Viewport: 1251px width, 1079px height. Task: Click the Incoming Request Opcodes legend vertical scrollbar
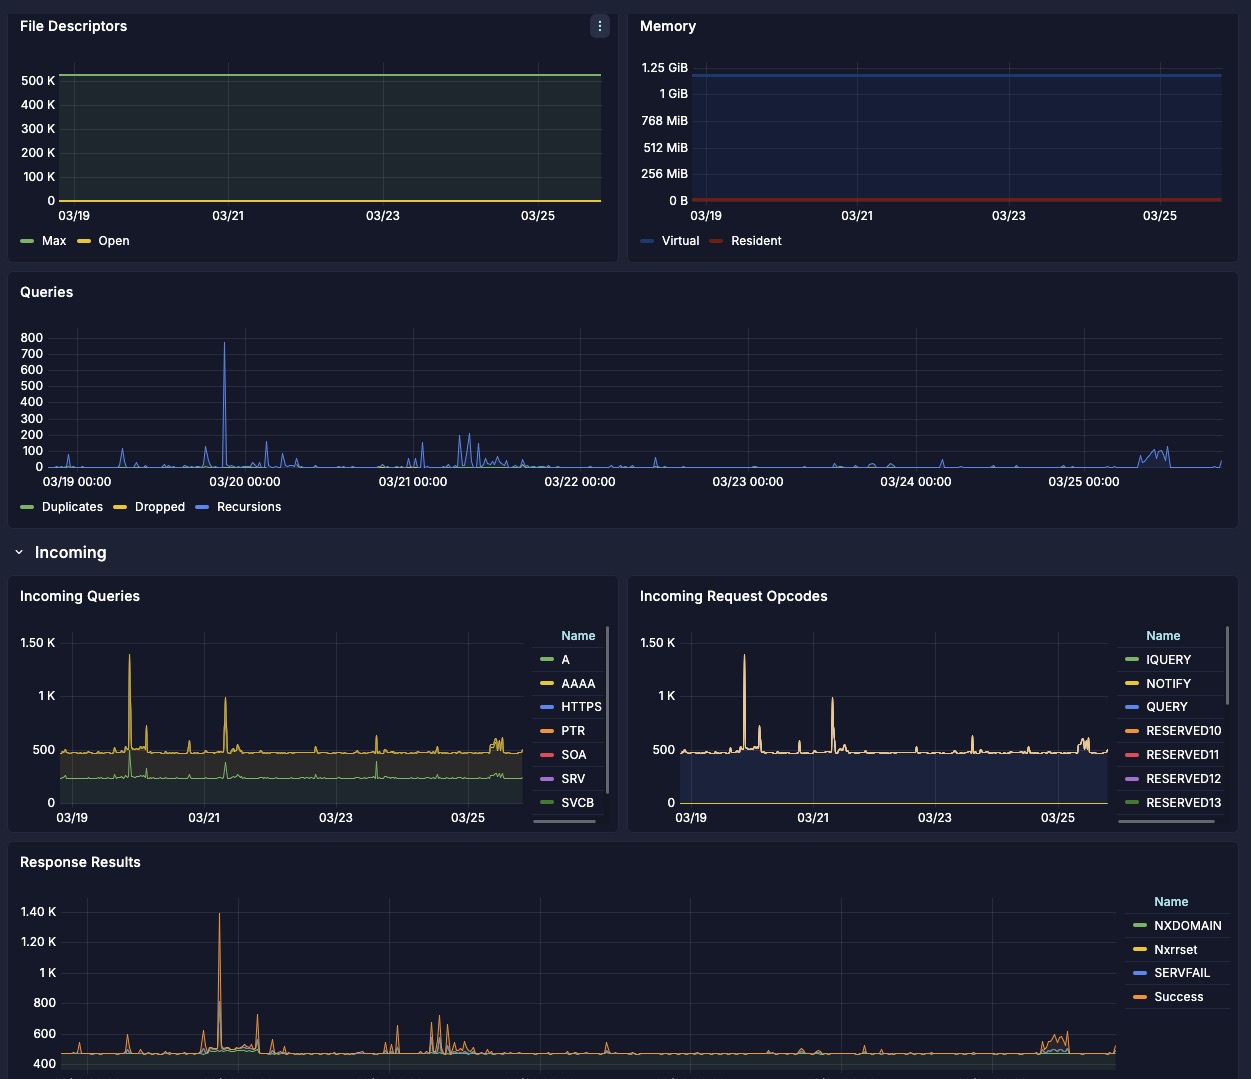1228,666
